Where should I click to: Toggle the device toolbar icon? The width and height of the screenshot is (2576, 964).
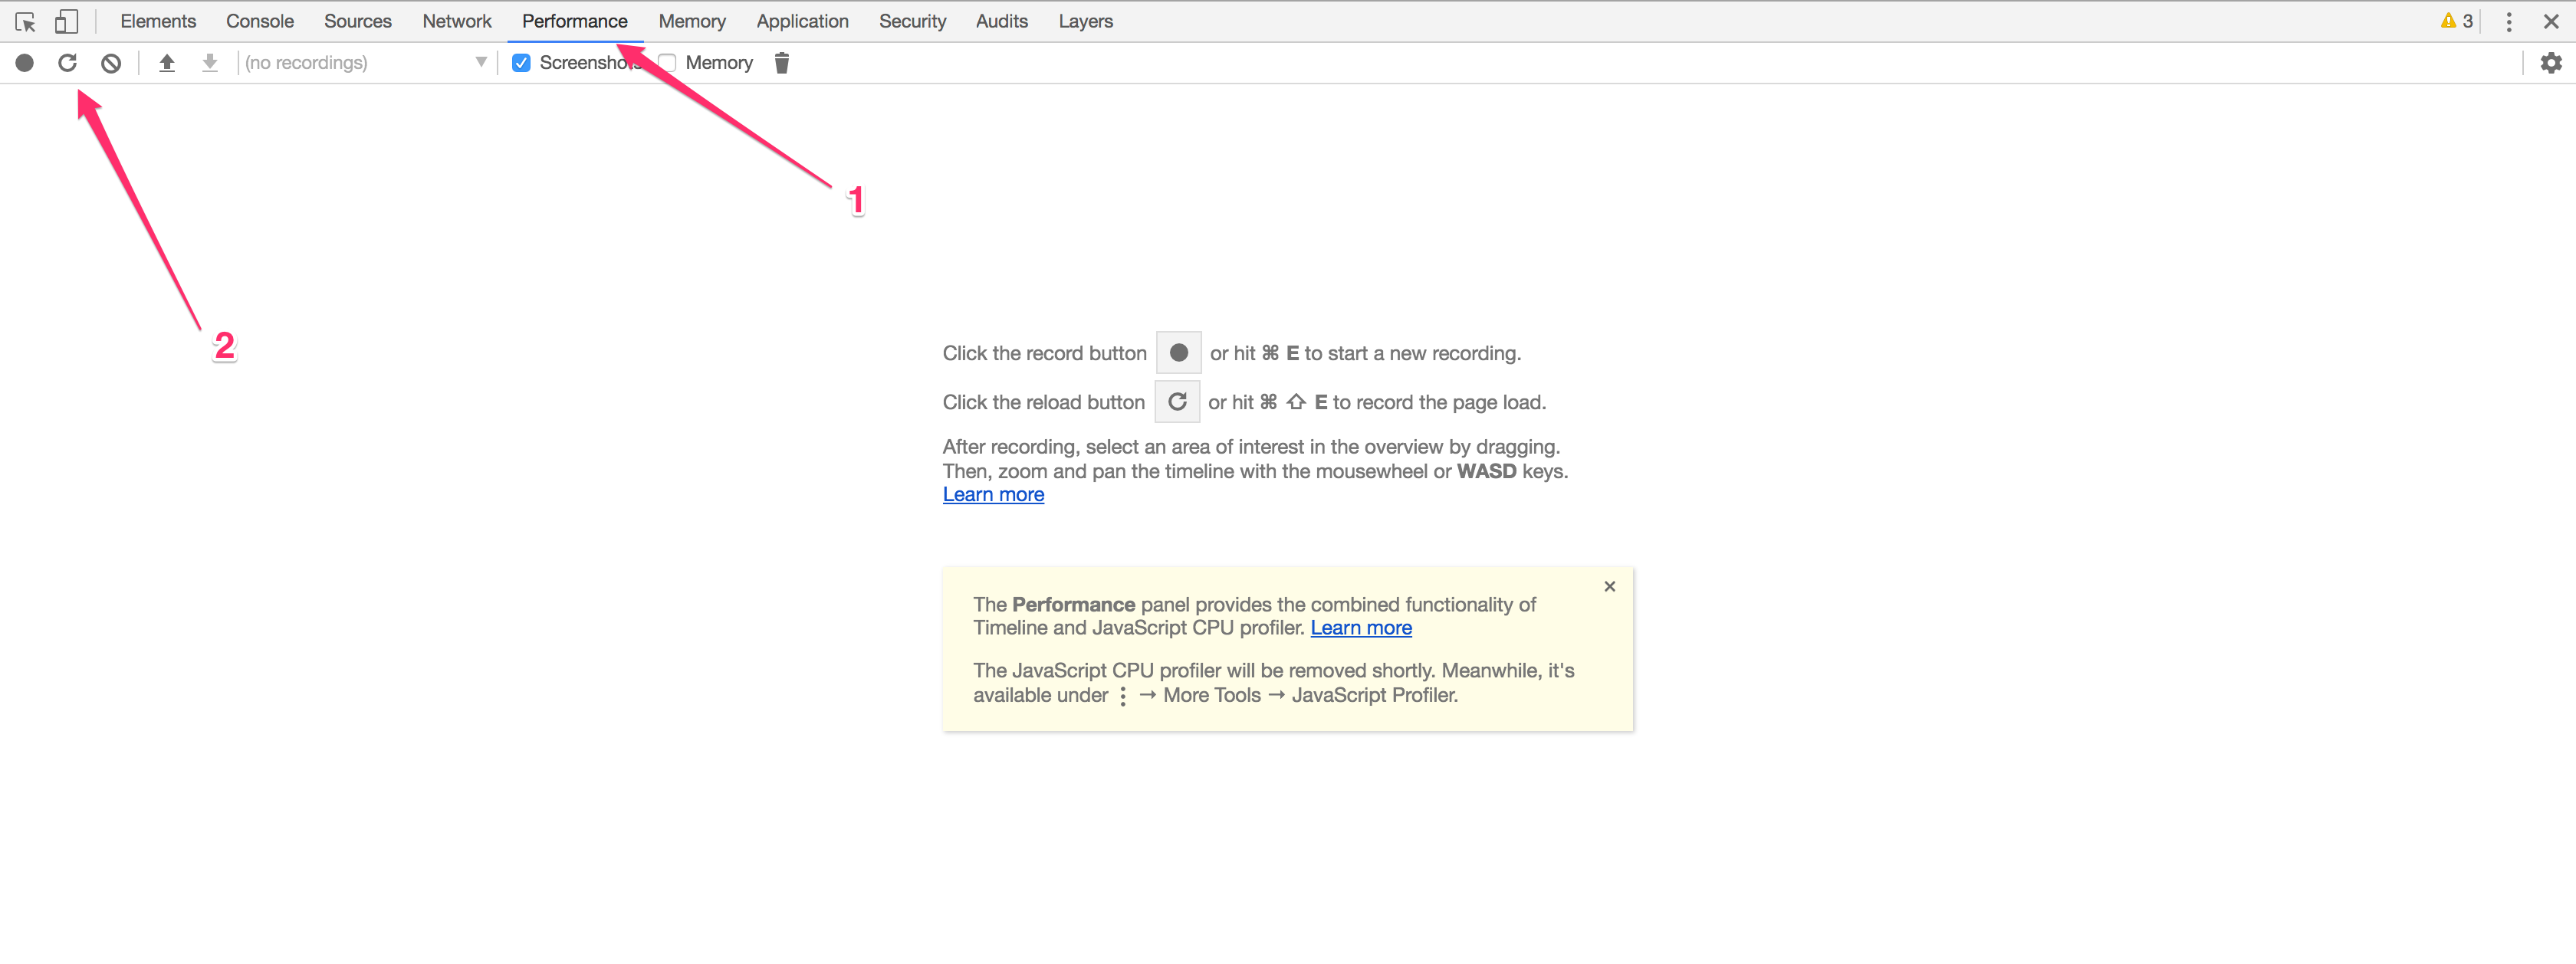pos(66,21)
